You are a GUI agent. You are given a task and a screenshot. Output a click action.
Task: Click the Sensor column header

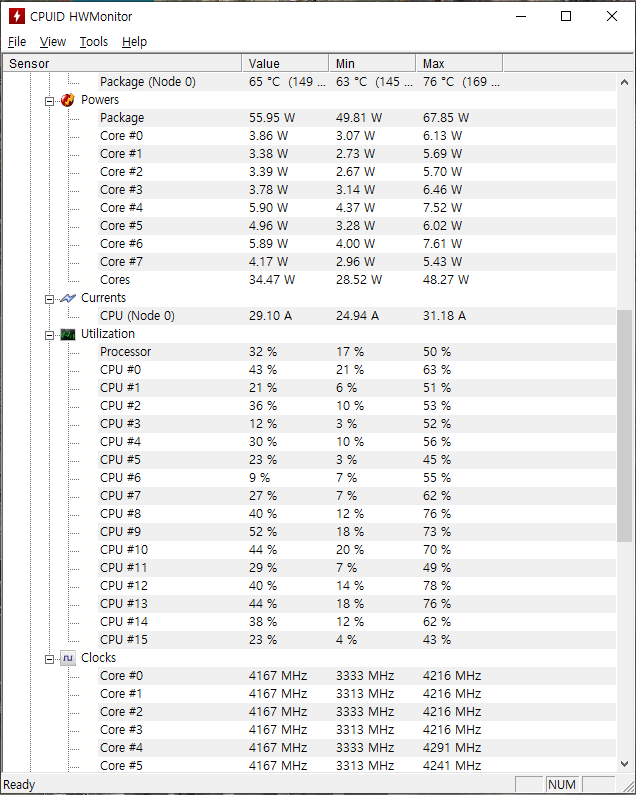point(122,63)
